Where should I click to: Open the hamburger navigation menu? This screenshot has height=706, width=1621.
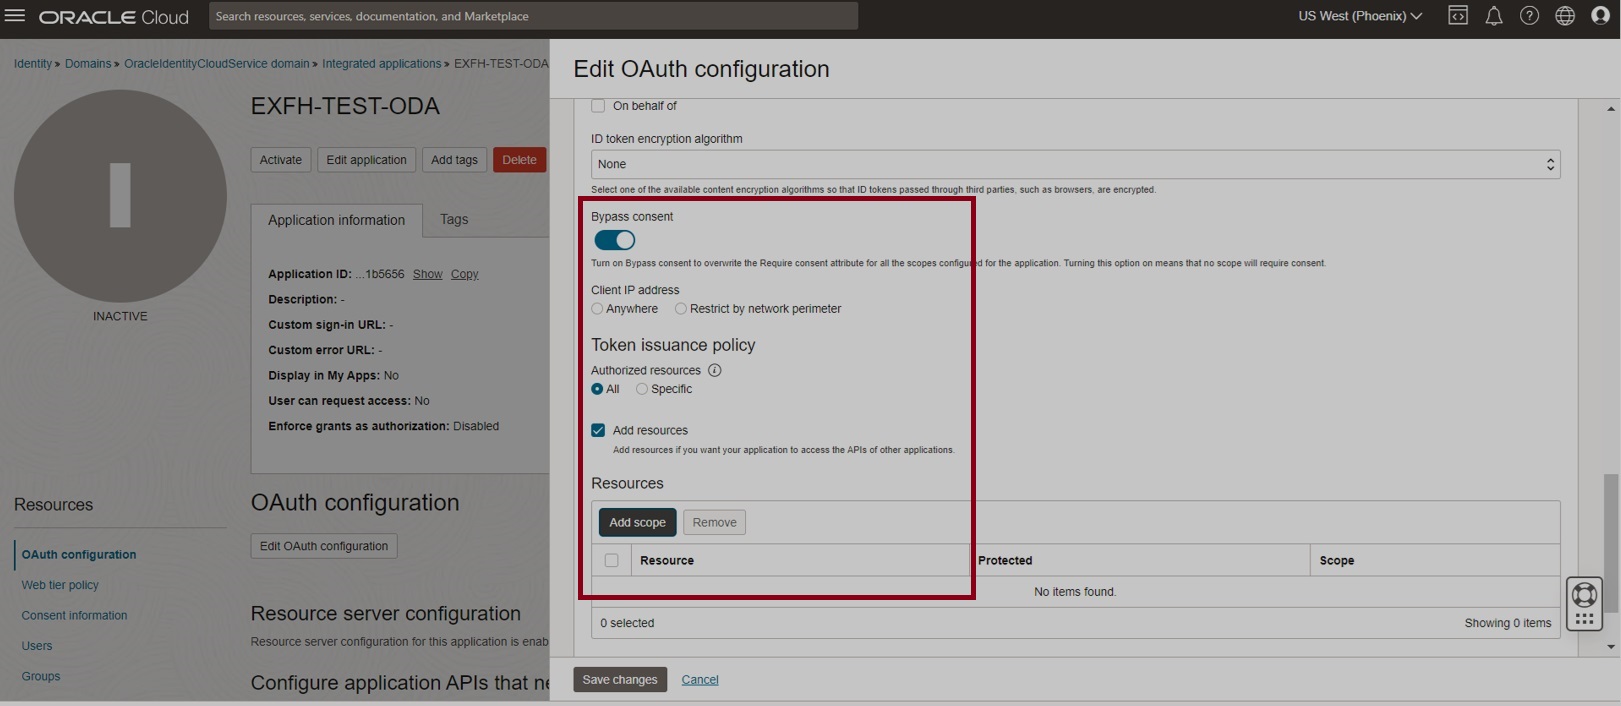15,16
